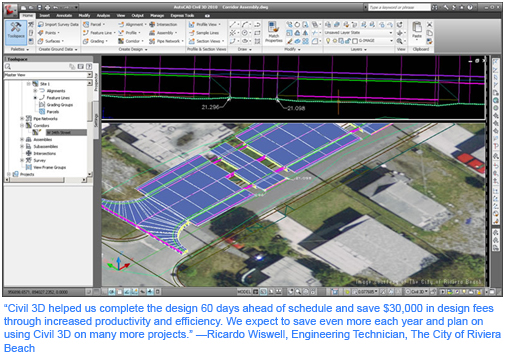Image resolution: width=505 pixels, height=360 pixels.
Task: Open the Home ribbon tab
Action: point(28,15)
